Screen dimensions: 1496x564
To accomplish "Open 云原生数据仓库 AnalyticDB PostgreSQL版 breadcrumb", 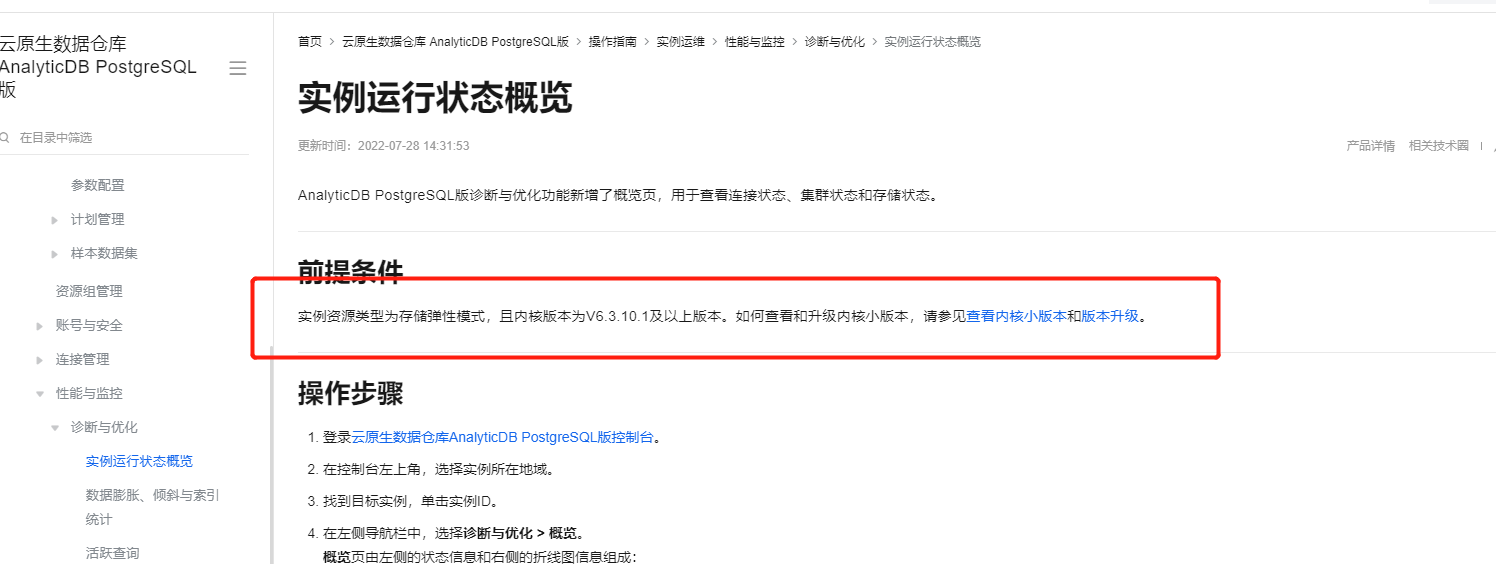I will coord(456,42).
